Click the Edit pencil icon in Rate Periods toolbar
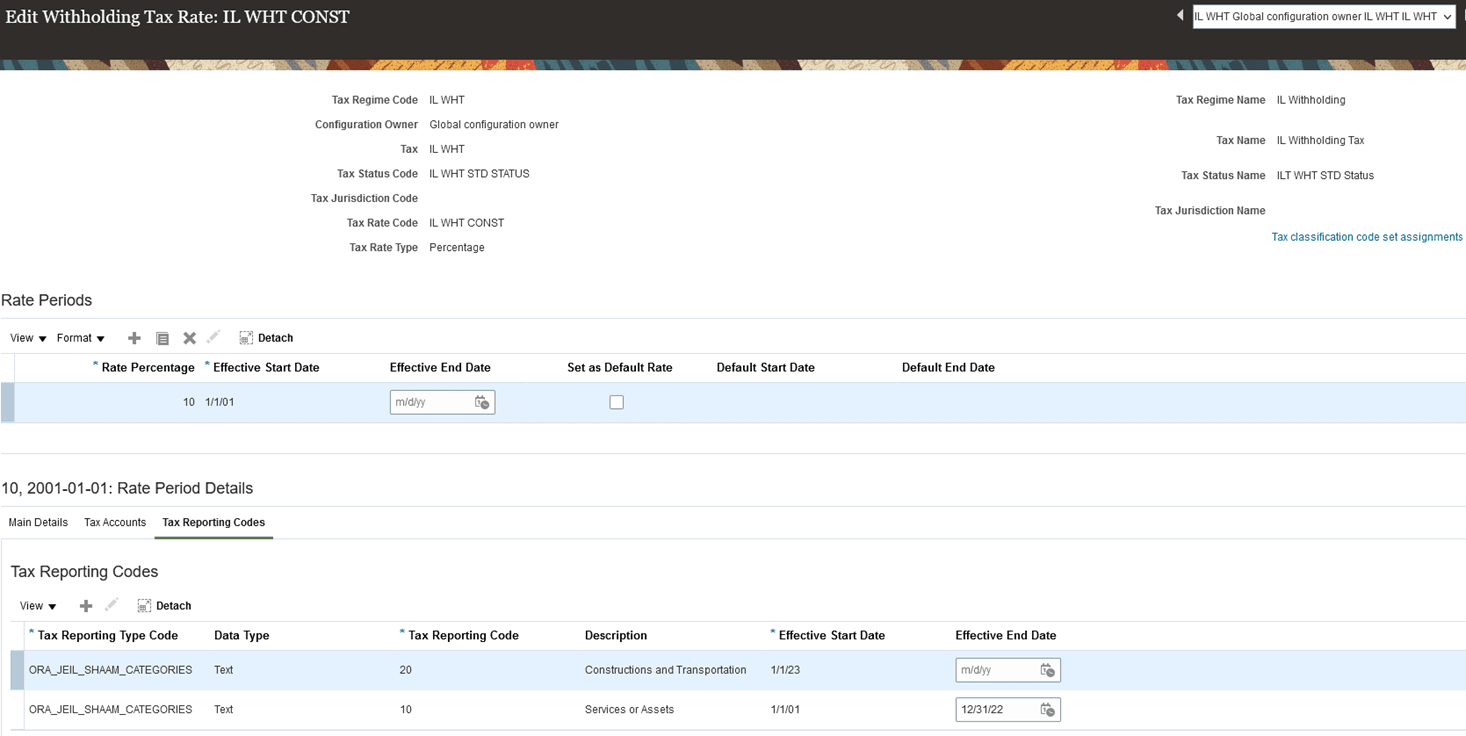 213,337
